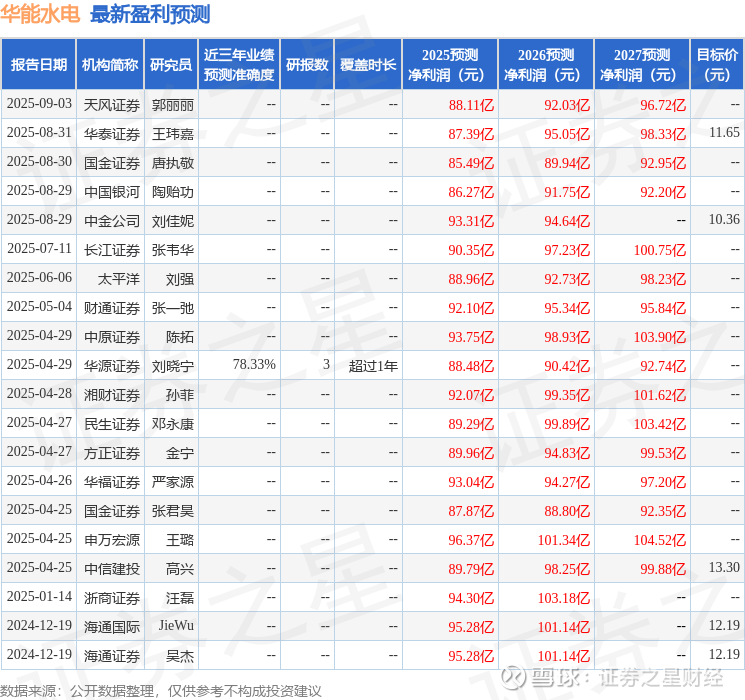Click 华福证券 institution cell

(x=112, y=482)
